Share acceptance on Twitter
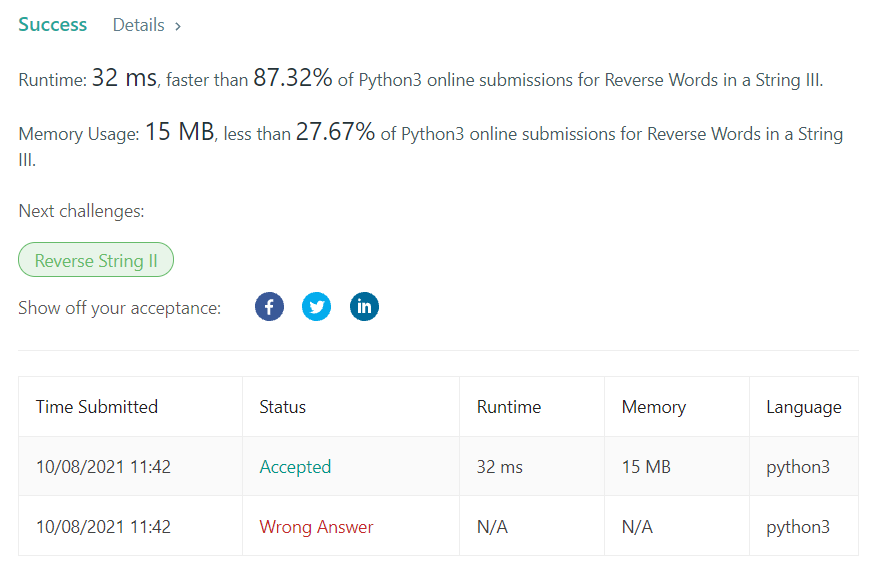The image size is (876, 569). coord(316,306)
